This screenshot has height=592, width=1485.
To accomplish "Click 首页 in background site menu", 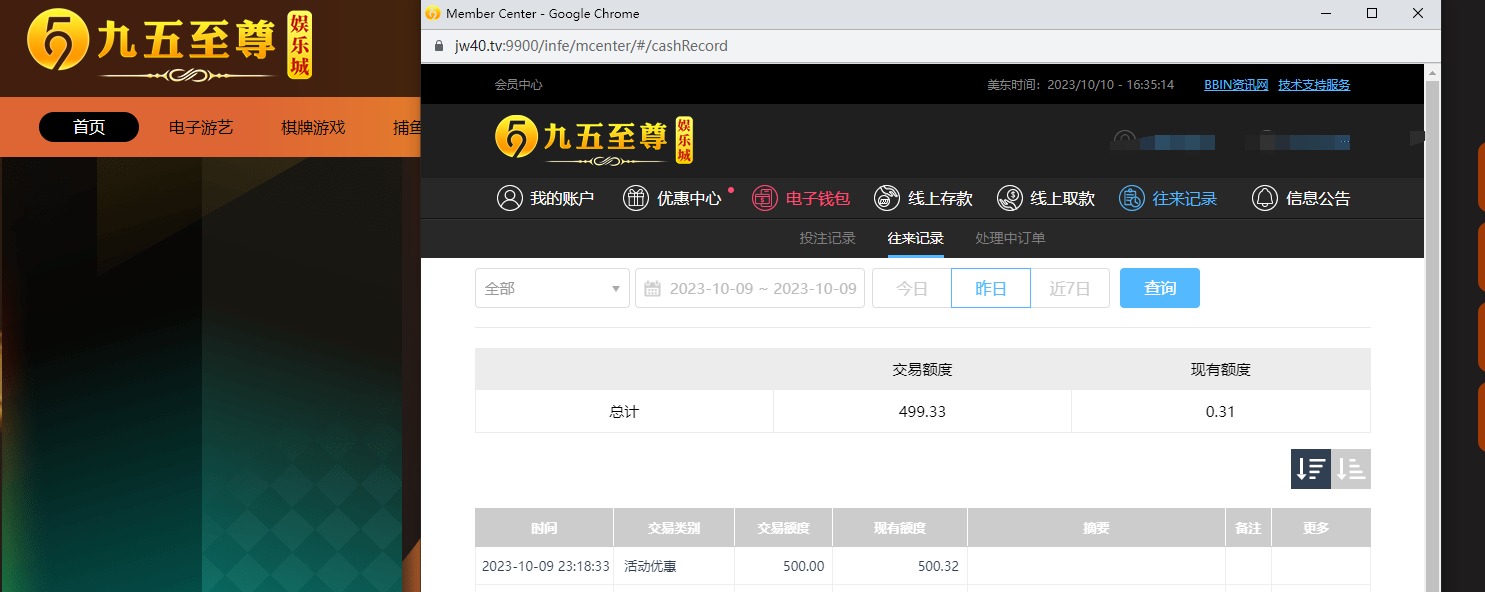I will (89, 127).
